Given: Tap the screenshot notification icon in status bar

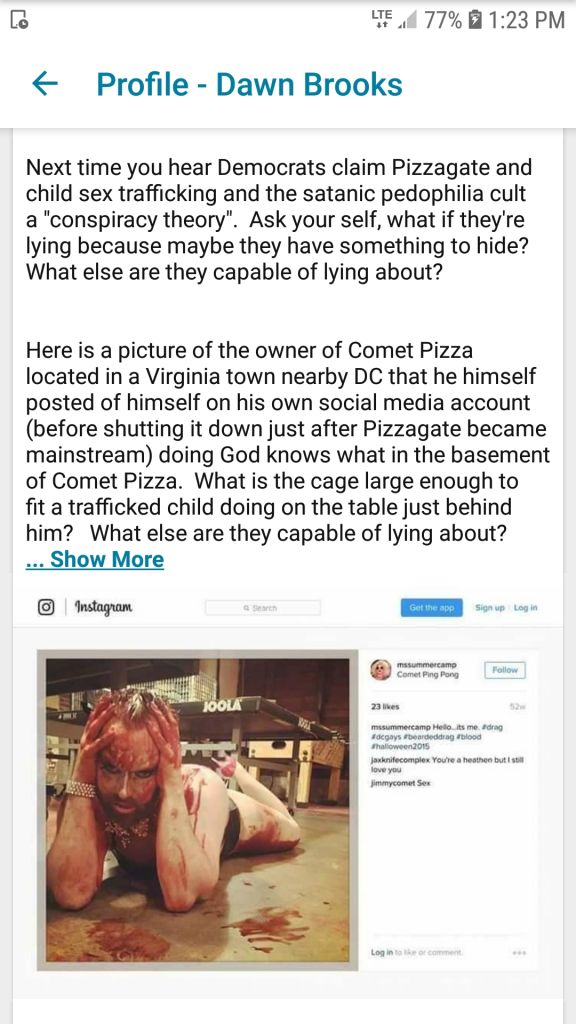Looking at the screenshot, I should (x=19, y=20).
